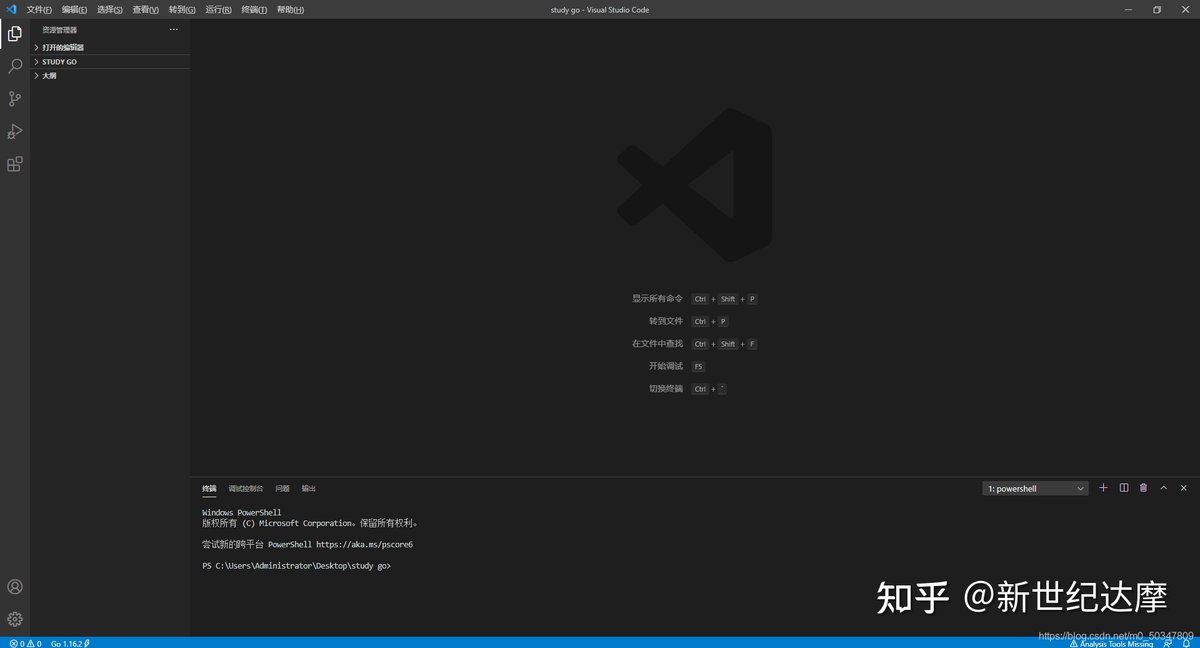This screenshot has height=648, width=1200.
Task: Click the 切换终端 shortcut hint
Action: (666, 388)
